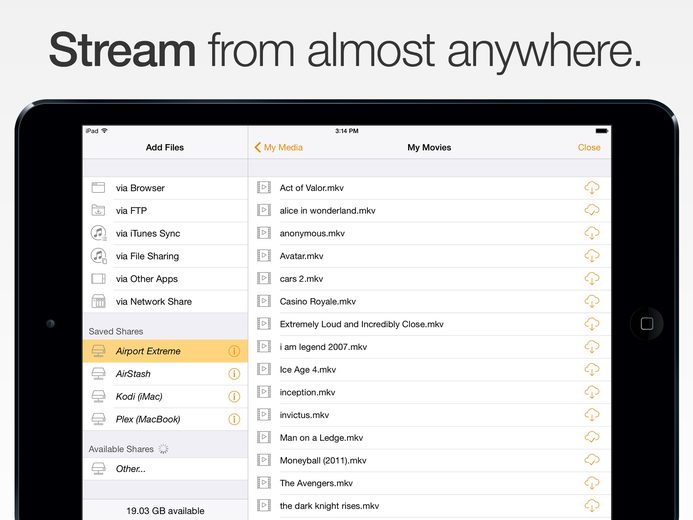The height and width of the screenshot is (520, 693).
Task: Select alice in wonderland.mkv file
Action: 430,211
